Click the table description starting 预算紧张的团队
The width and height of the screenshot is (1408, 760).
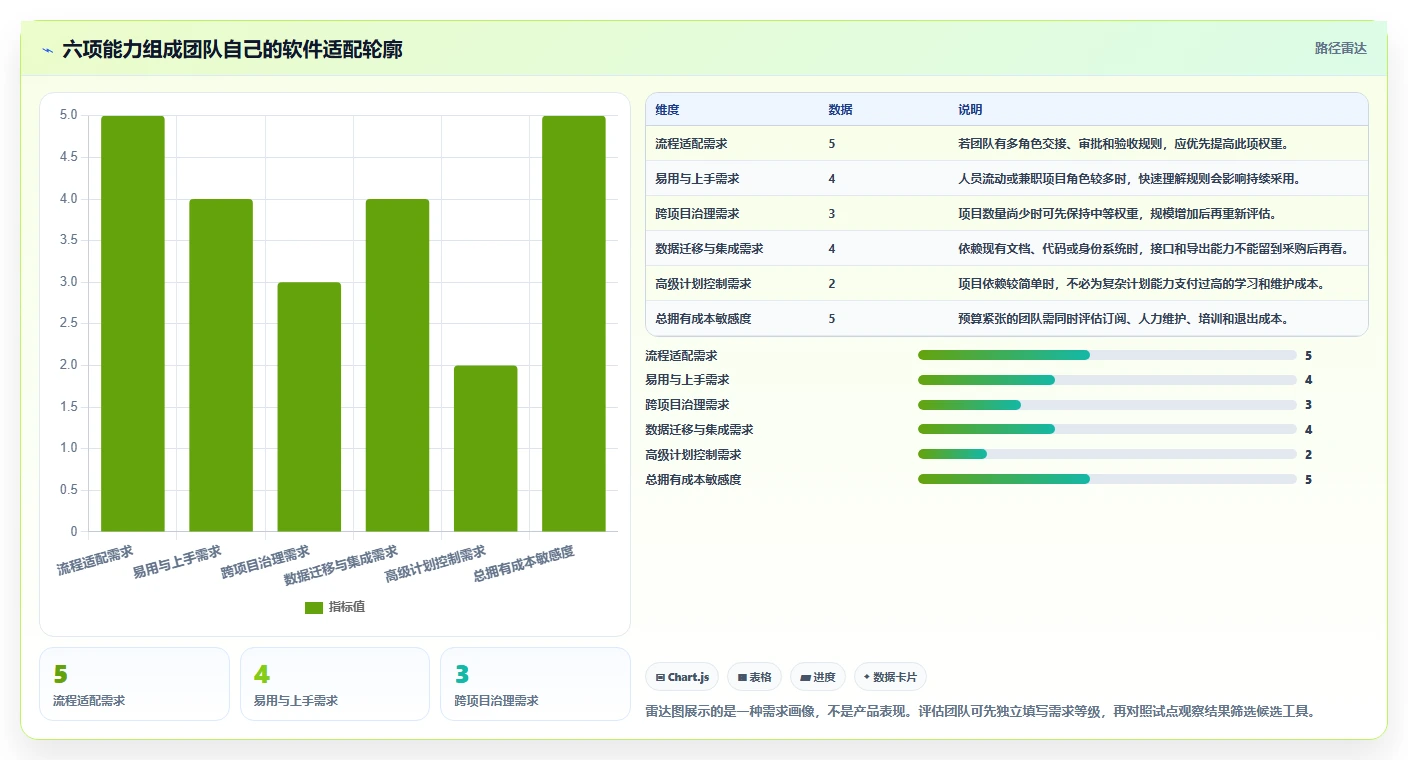pos(1123,319)
